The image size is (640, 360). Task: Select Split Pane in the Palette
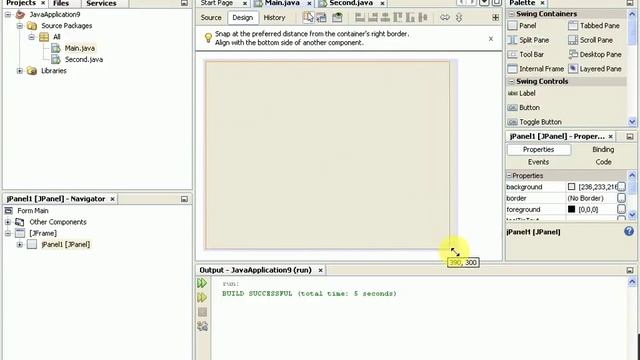tap(528, 40)
